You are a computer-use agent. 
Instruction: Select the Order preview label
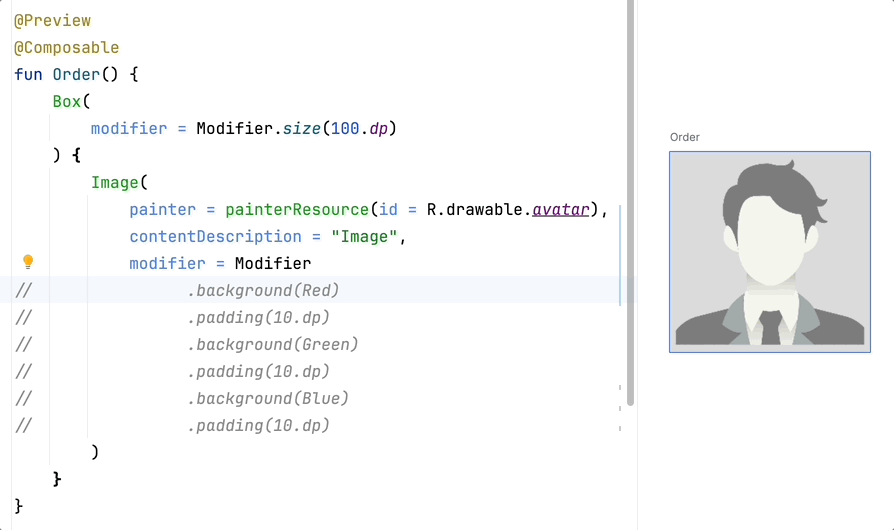click(x=685, y=137)
